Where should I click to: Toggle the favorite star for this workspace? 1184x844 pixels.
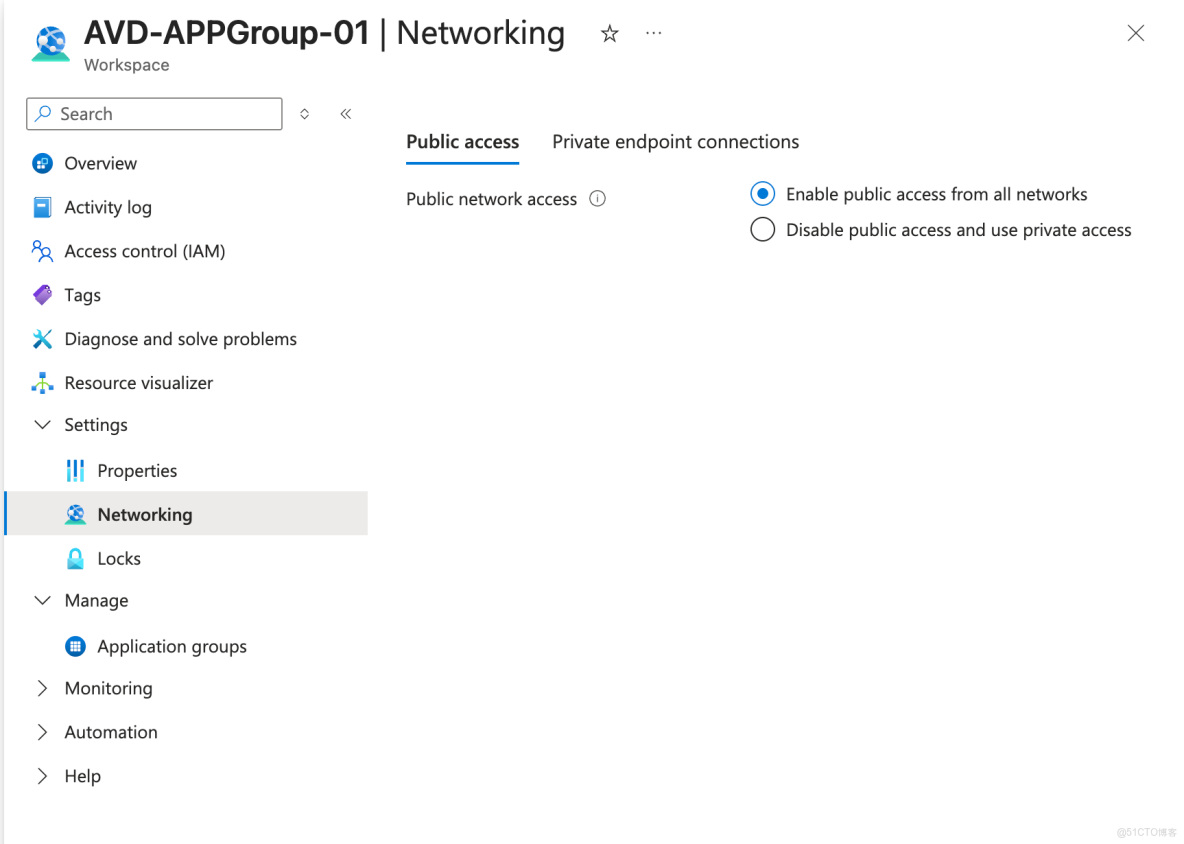pos(609,33)
